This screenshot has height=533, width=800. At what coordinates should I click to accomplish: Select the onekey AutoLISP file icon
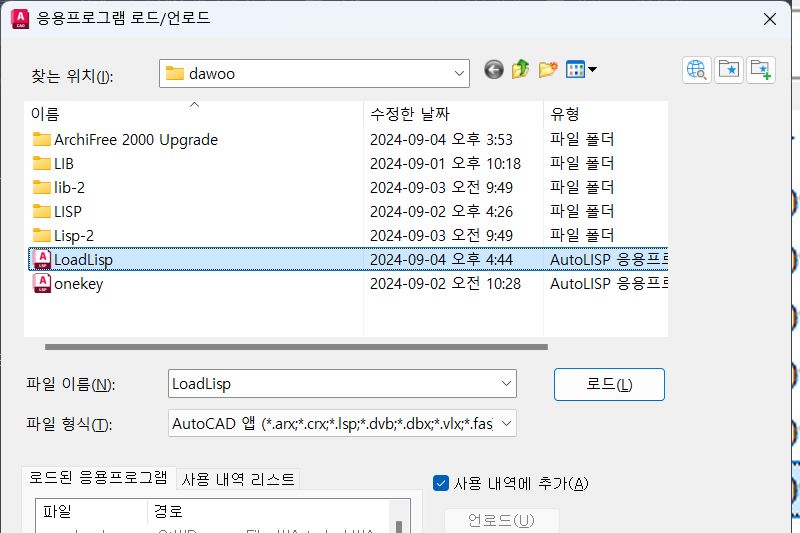point(42,283)
